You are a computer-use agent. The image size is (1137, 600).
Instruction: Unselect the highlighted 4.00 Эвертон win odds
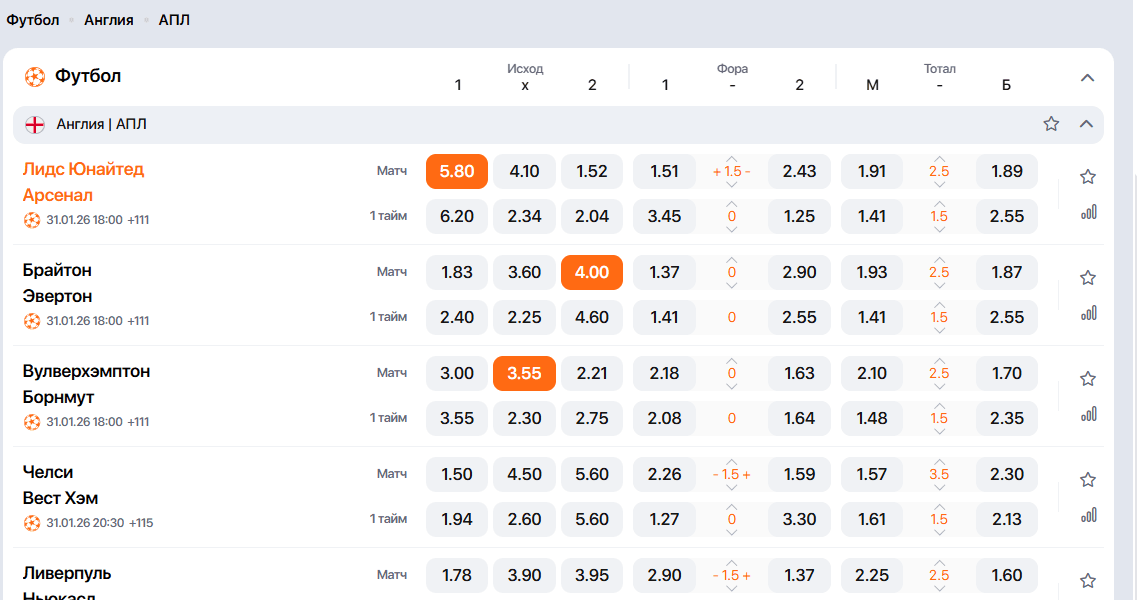[592, 272]
